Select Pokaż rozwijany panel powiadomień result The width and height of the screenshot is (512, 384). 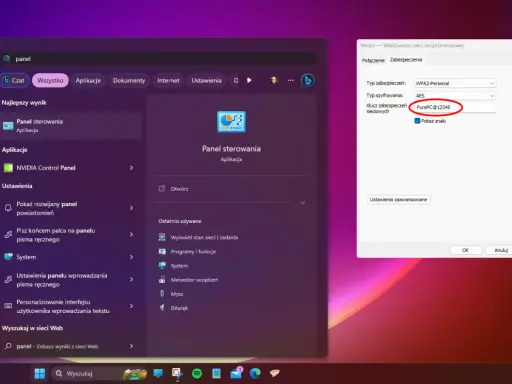pyautogui.click(x=63, y=208)
